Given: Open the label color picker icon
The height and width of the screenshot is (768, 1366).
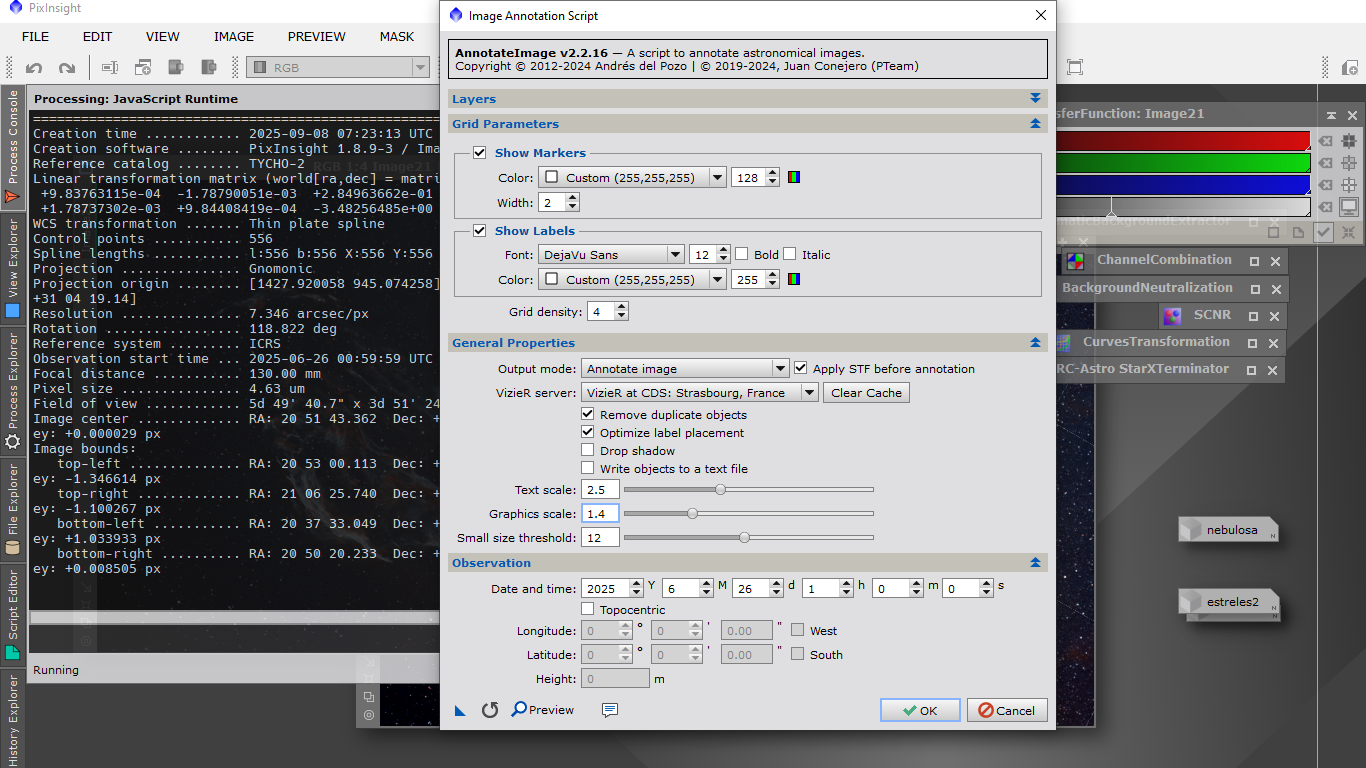Looking at the screenshot, I should click(x=794, y=280).
